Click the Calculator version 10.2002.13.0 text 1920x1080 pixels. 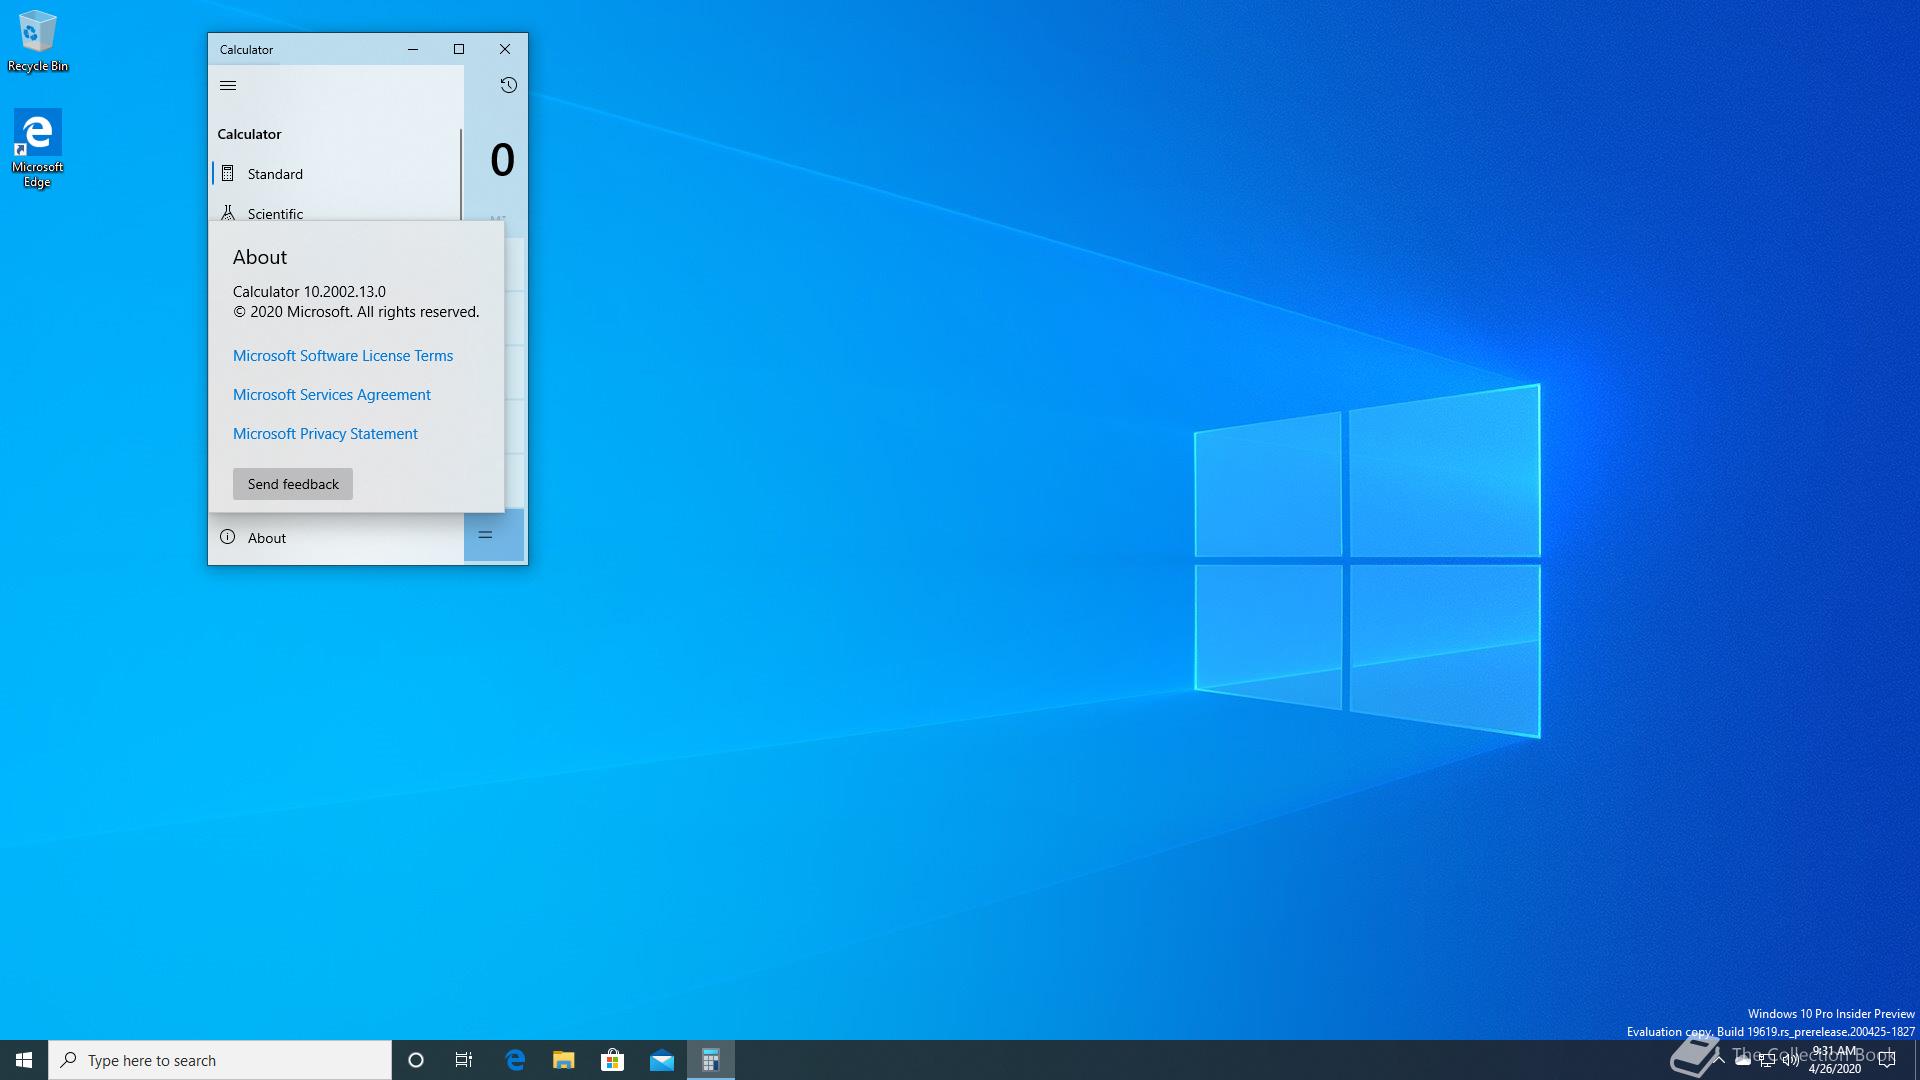(x=309, y=292)
